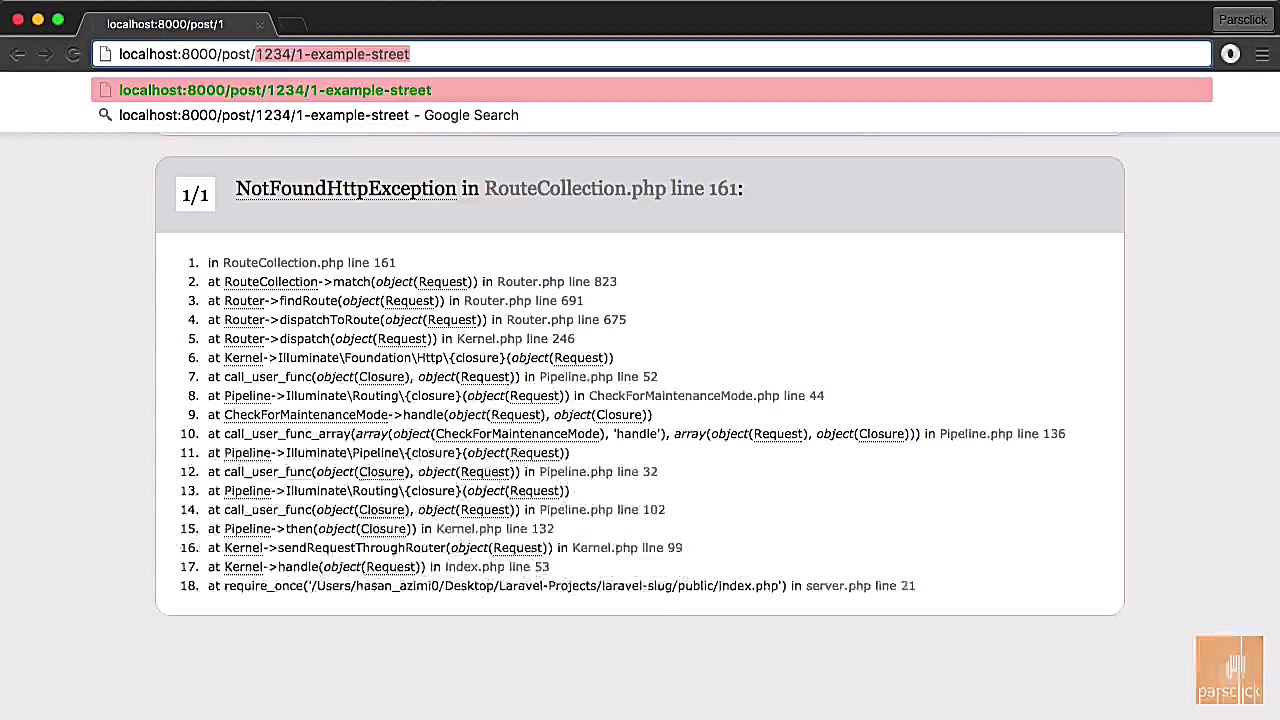Open the Chrome hamburger menu
1280x720 pixels.
1262,54
